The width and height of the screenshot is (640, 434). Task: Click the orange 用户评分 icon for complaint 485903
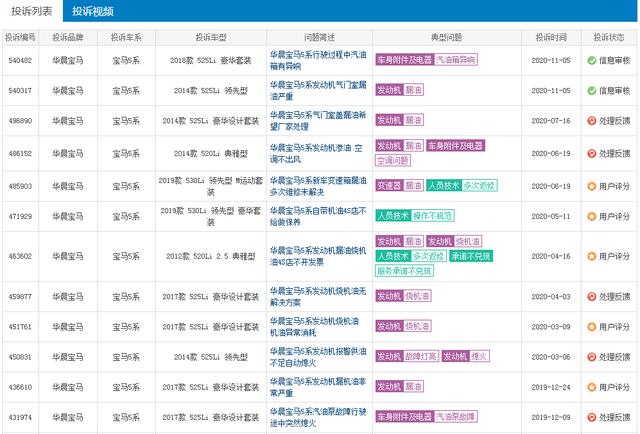tap(591, 186)
